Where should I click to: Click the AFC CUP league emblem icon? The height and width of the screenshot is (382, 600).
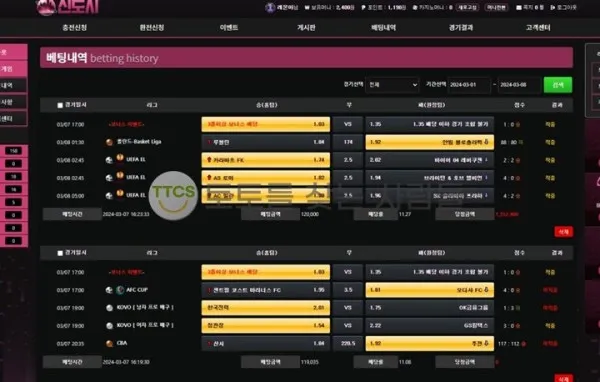point(120,290)
